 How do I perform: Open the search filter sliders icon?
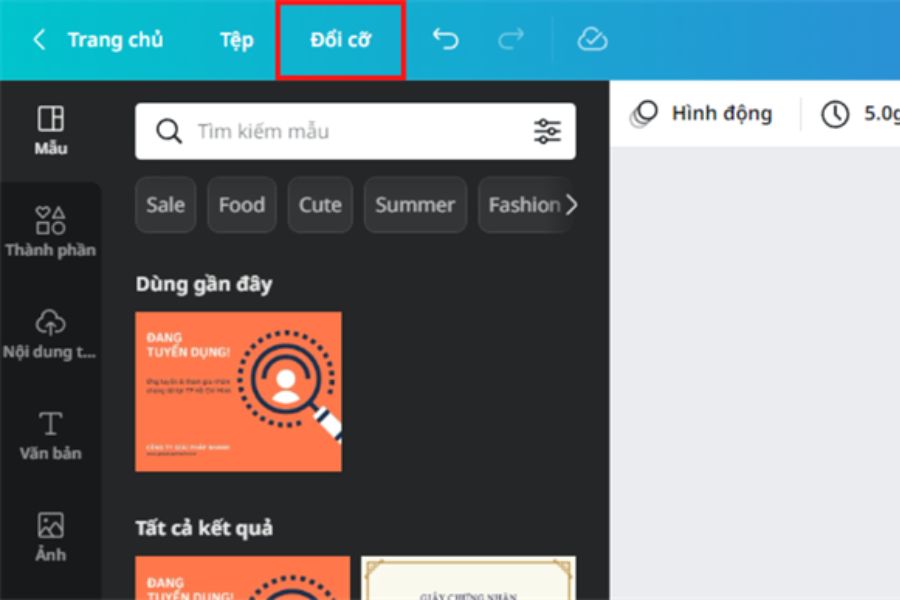(547, 131)
